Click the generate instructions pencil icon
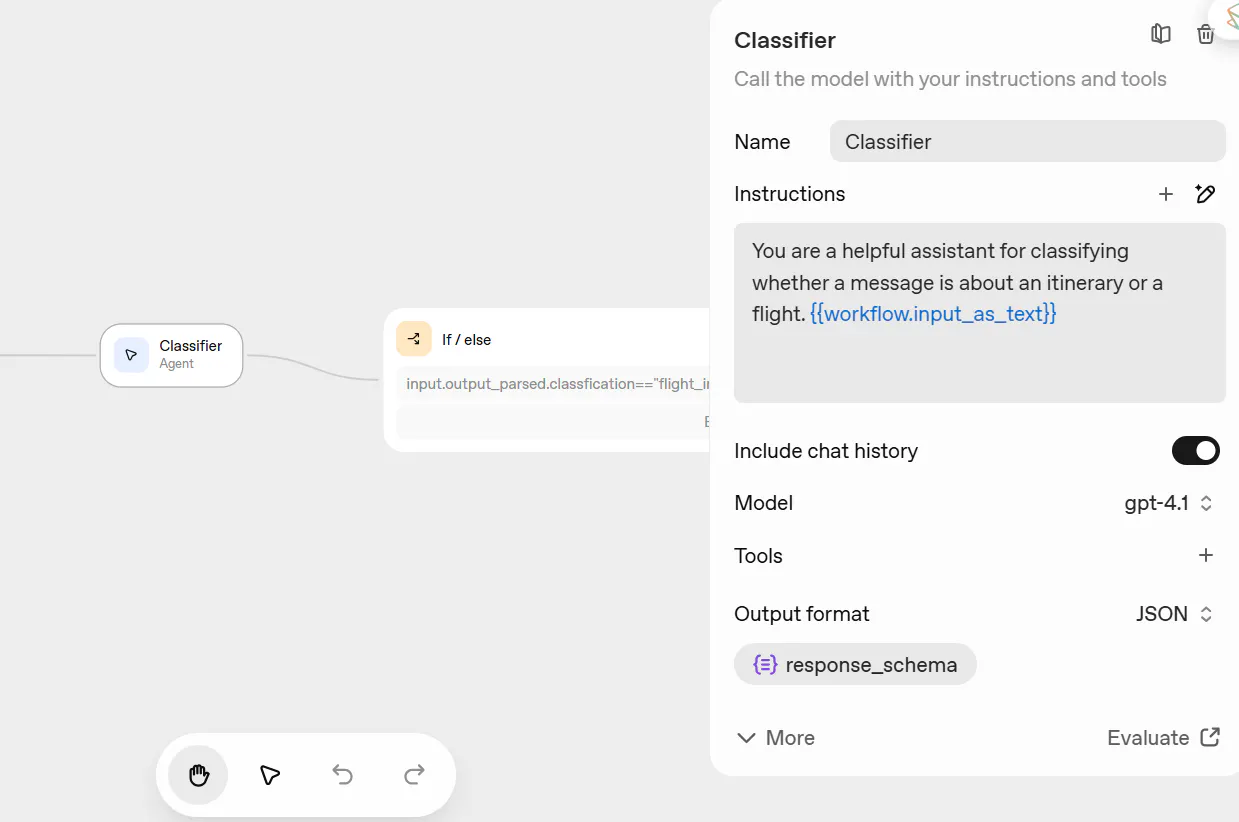 (1206, 194)
